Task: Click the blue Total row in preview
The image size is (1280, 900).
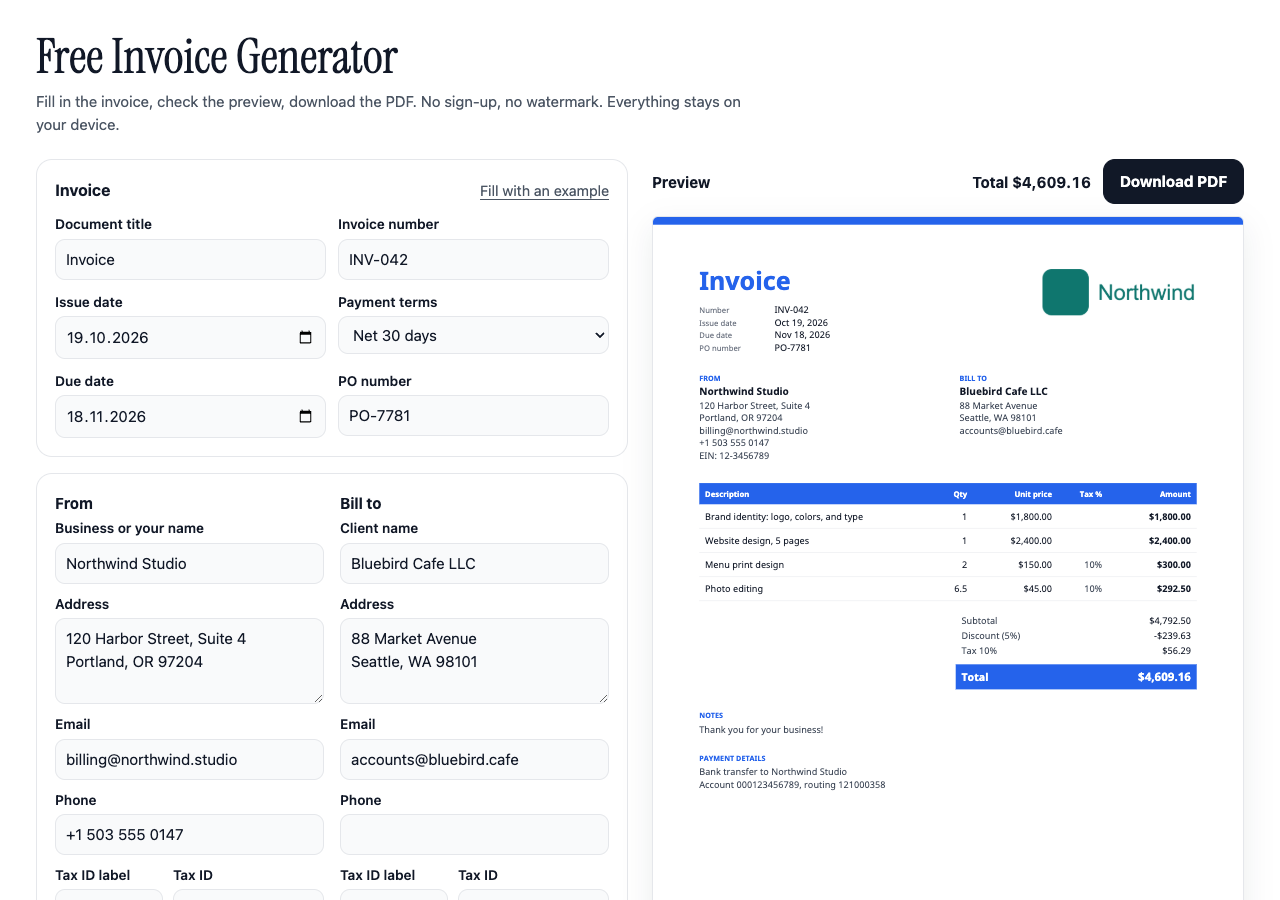Action: pyautogui.click(x=1076, y=677)
